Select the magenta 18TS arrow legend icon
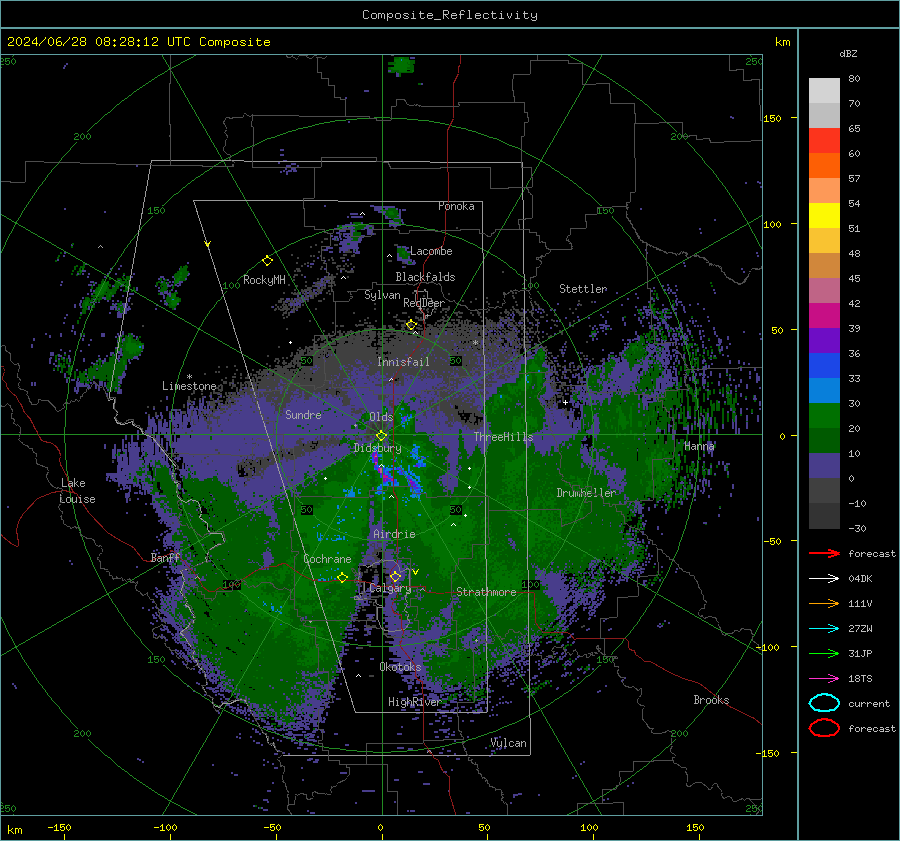This screenshot has width=900, height=841. coord(824,679)
